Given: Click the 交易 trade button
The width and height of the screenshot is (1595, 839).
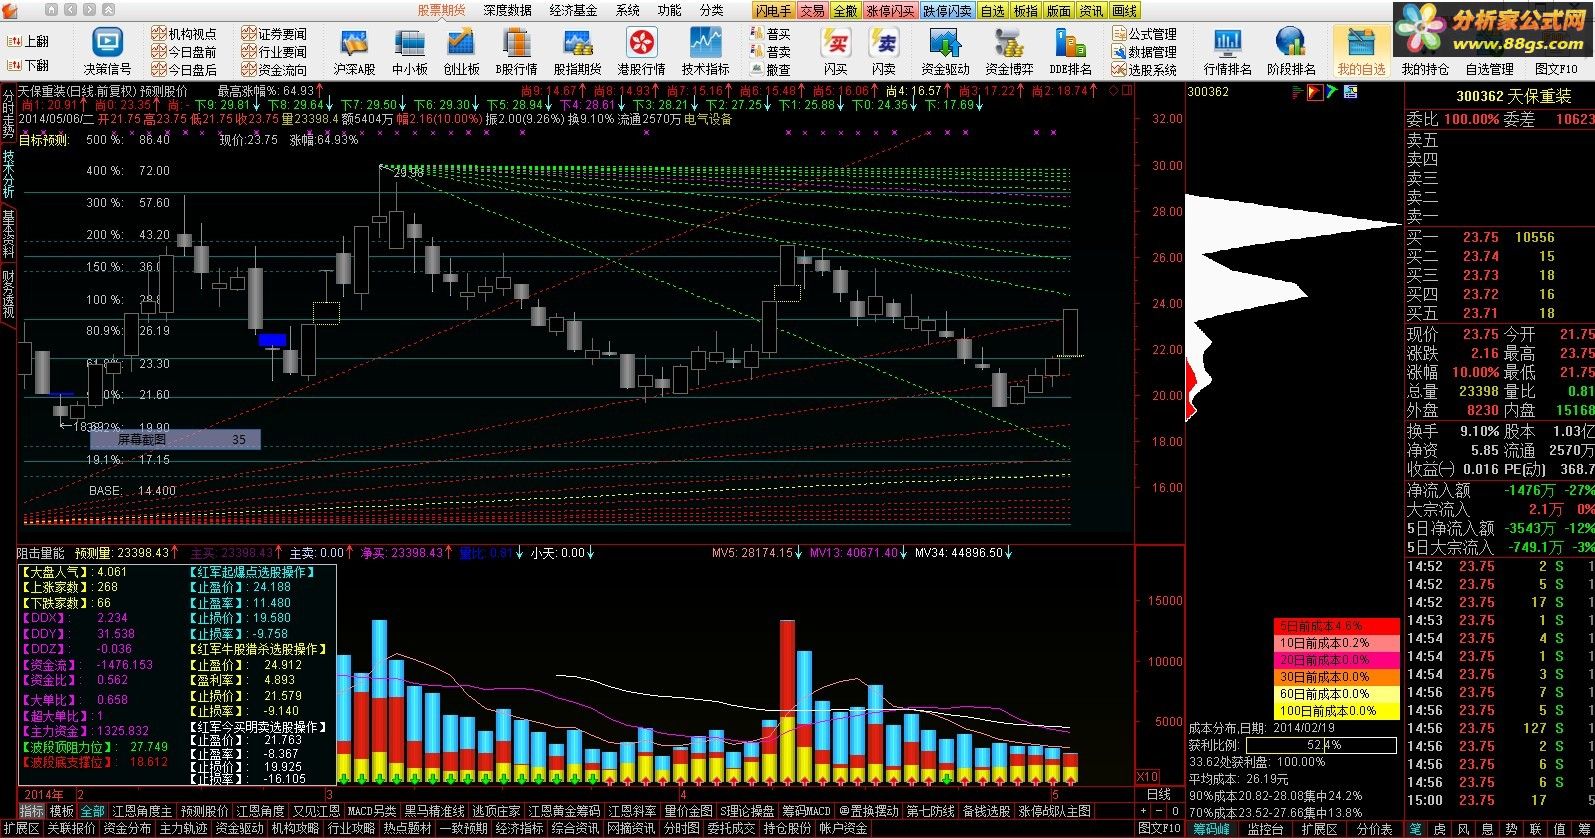Looking at the screenshot, I should click(x=812, y=11).
